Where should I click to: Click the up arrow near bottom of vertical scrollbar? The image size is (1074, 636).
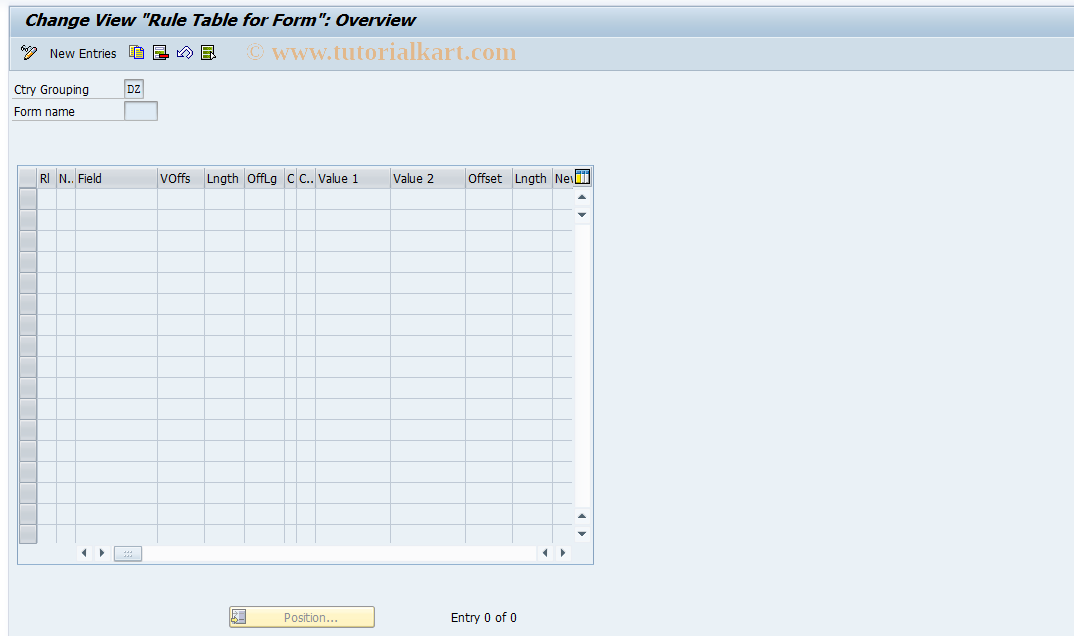582,516
